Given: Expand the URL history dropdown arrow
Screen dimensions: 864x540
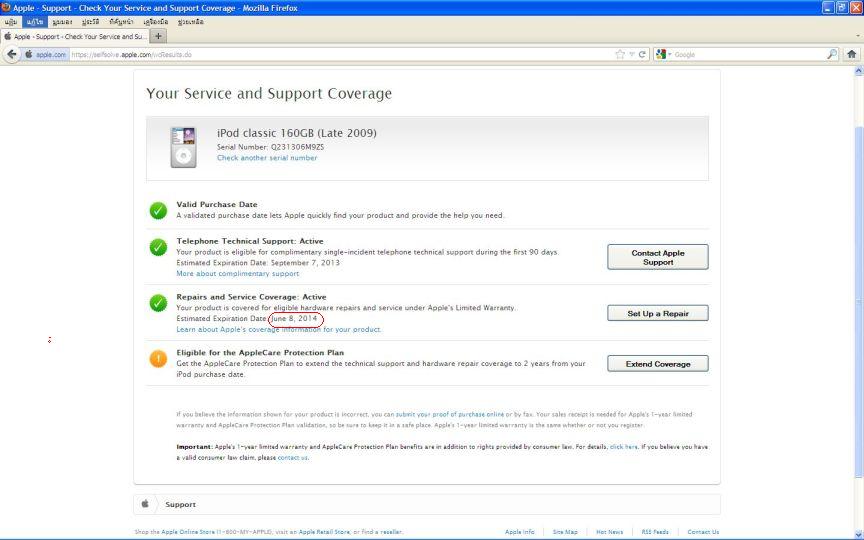Looking at the screenshot, I should click(631, 54).
